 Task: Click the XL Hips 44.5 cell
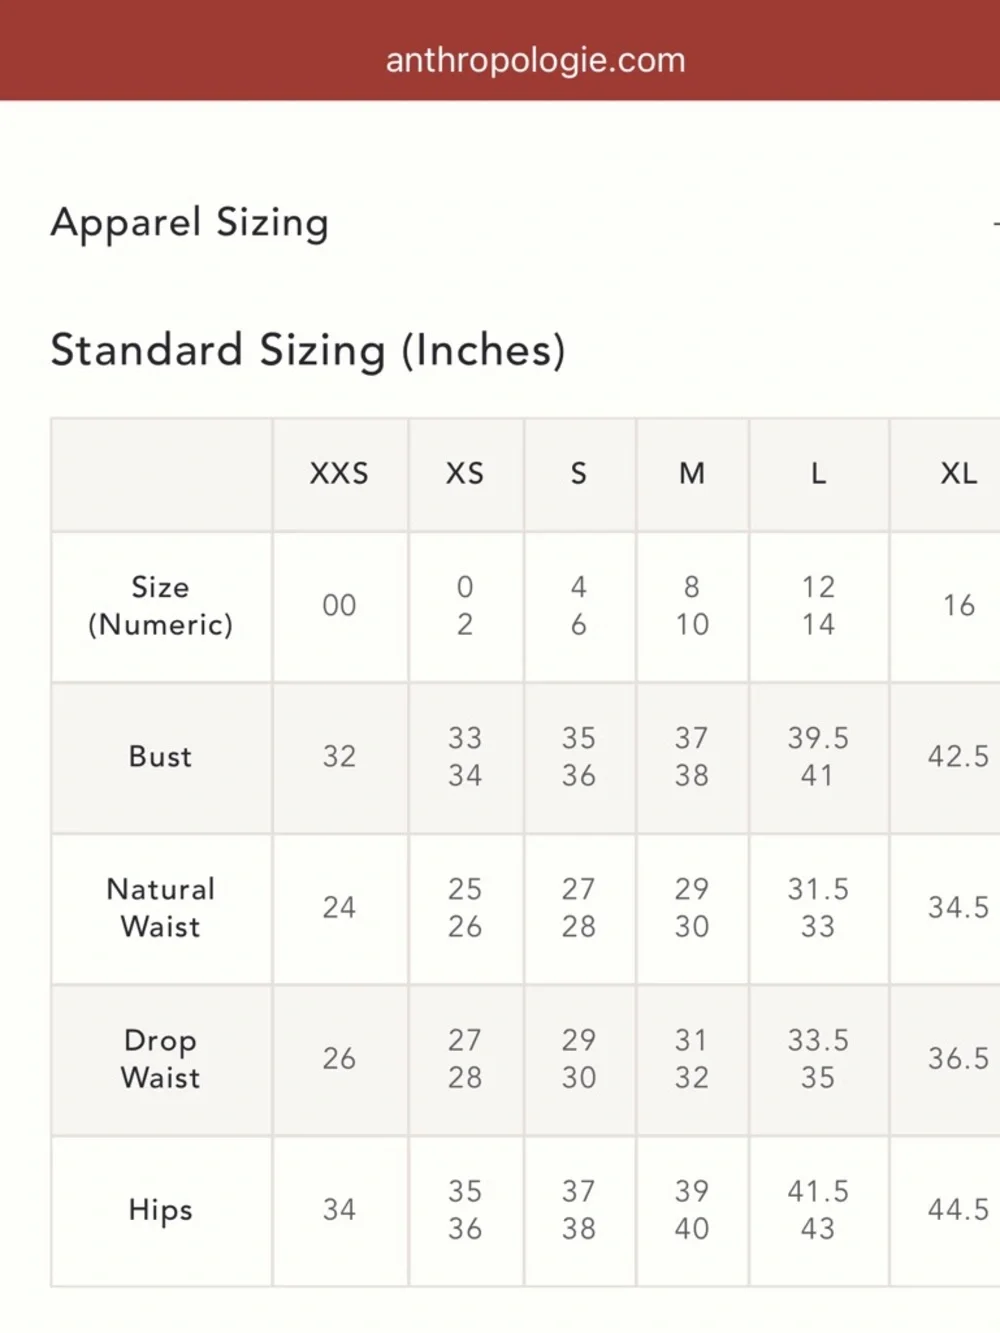pos(957,1210)
